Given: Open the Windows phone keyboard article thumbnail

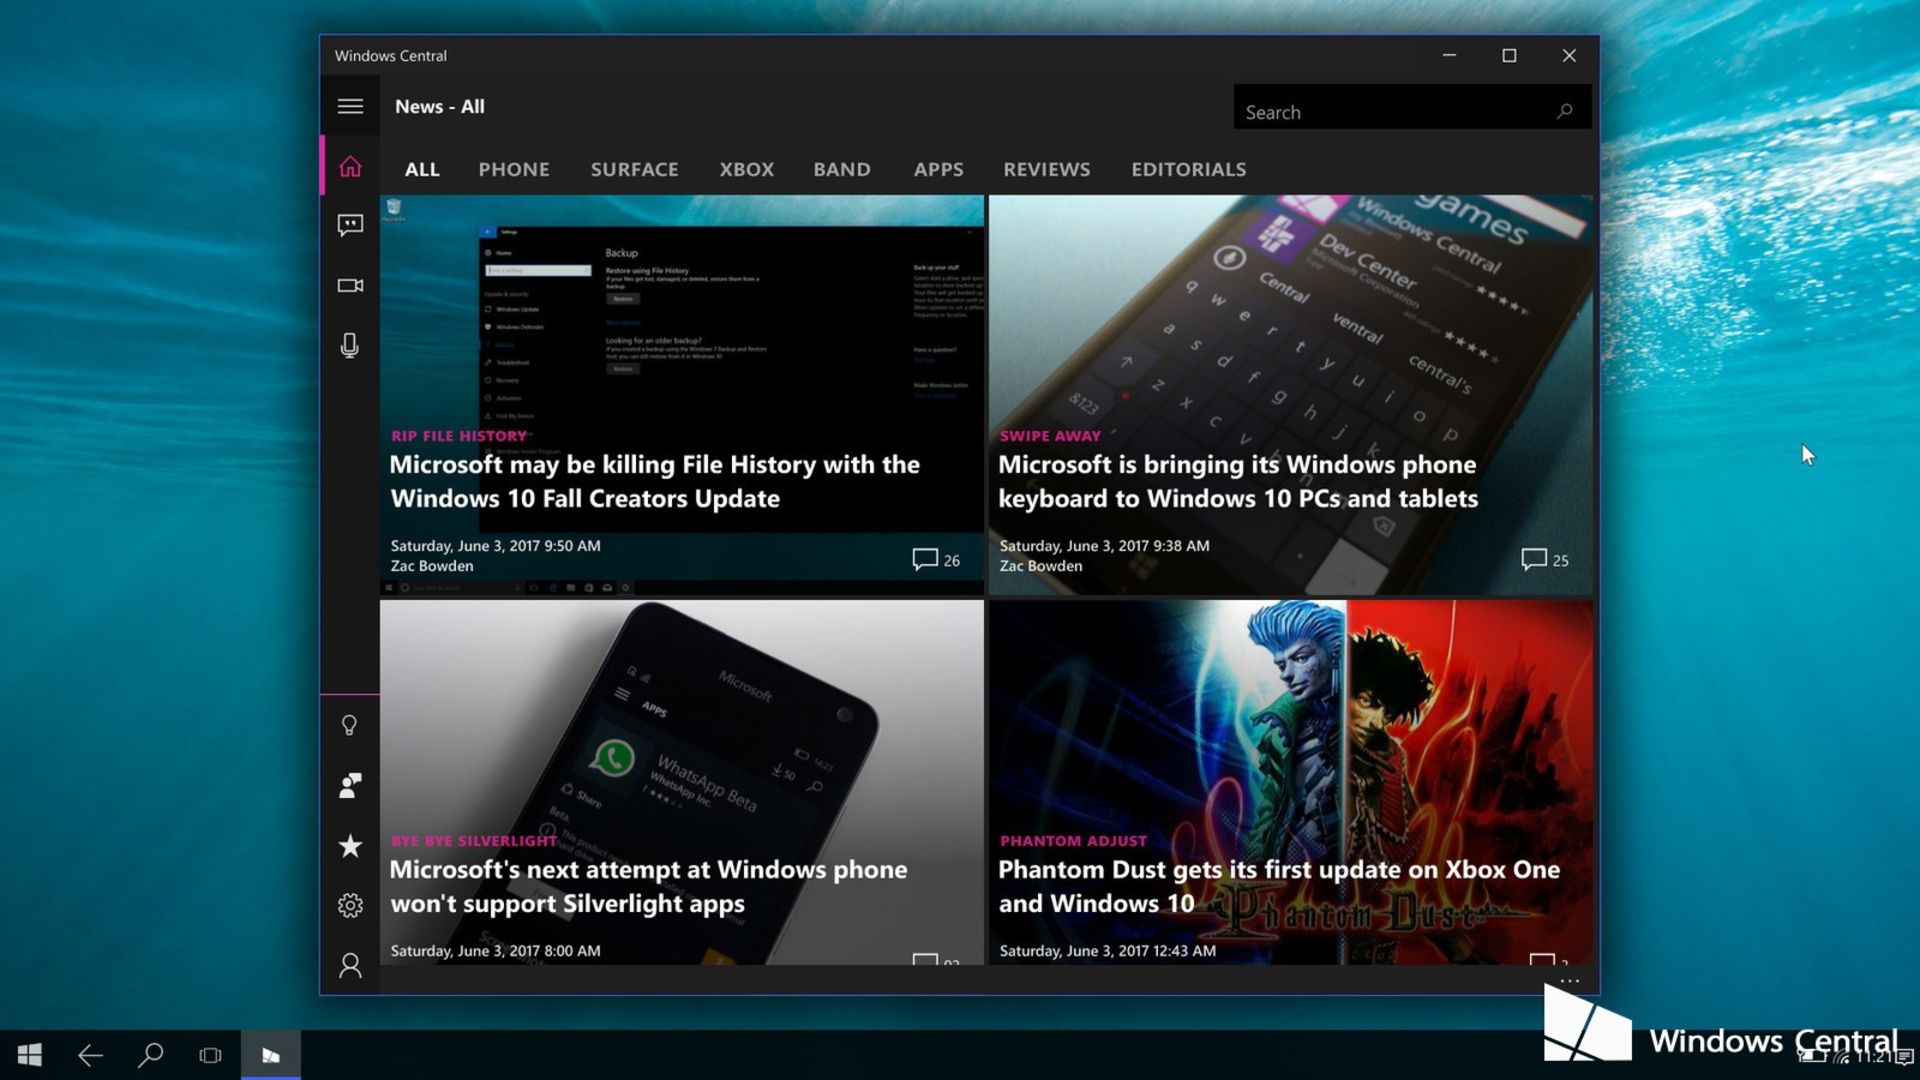Looking at the screenshot, I should pos(1290,320).
